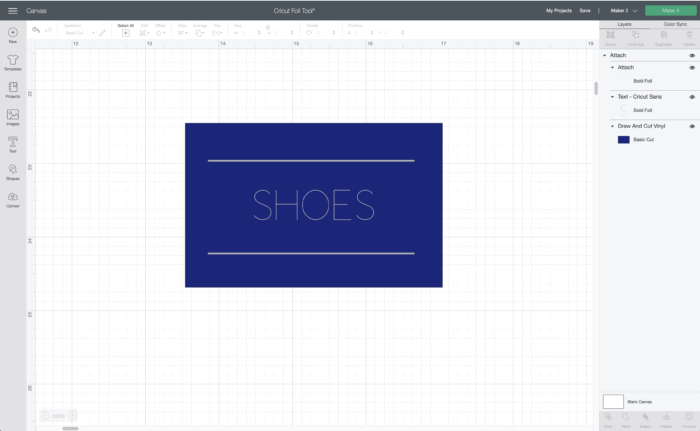
Task: Switch to the Layers tab
Action: (624, 23)
